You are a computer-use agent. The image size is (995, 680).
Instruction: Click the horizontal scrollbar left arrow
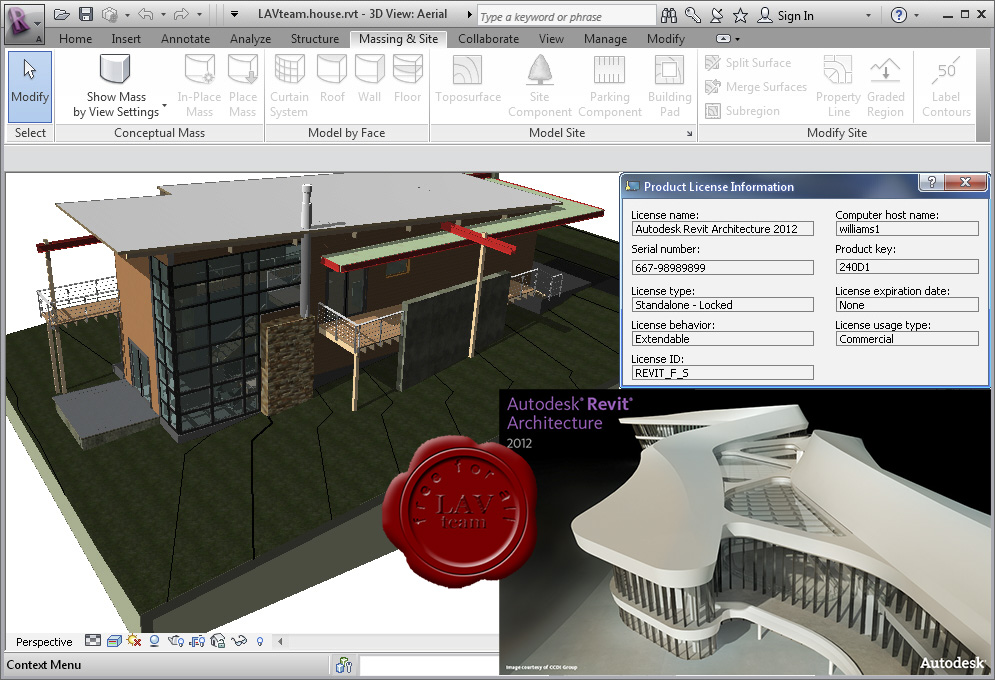pos(280,641)
